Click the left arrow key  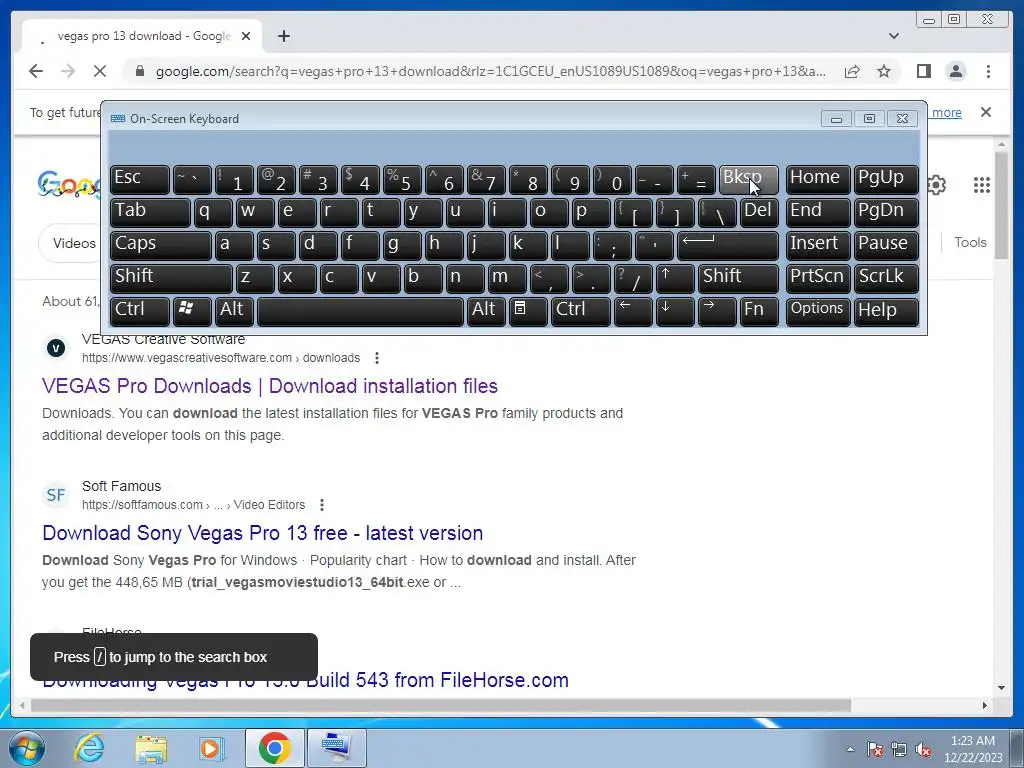[x=633, y=312]
